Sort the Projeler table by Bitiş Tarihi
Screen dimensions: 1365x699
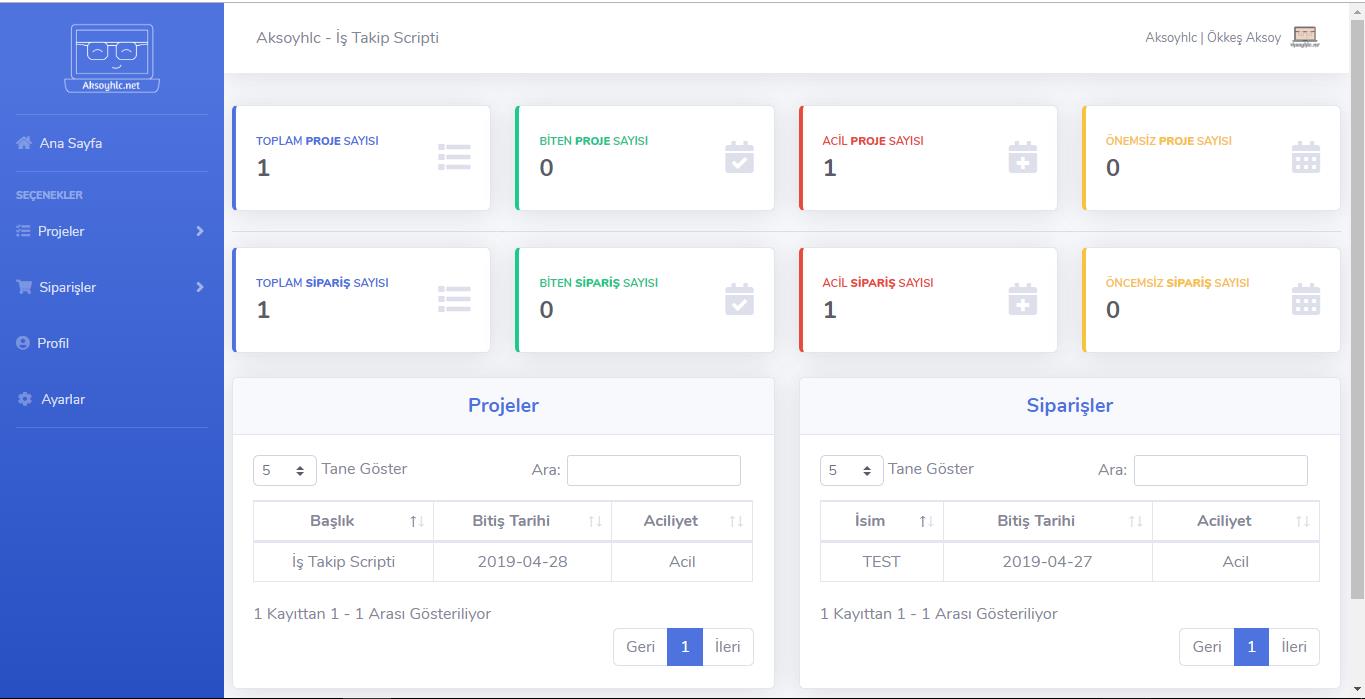tap(522, 521)
